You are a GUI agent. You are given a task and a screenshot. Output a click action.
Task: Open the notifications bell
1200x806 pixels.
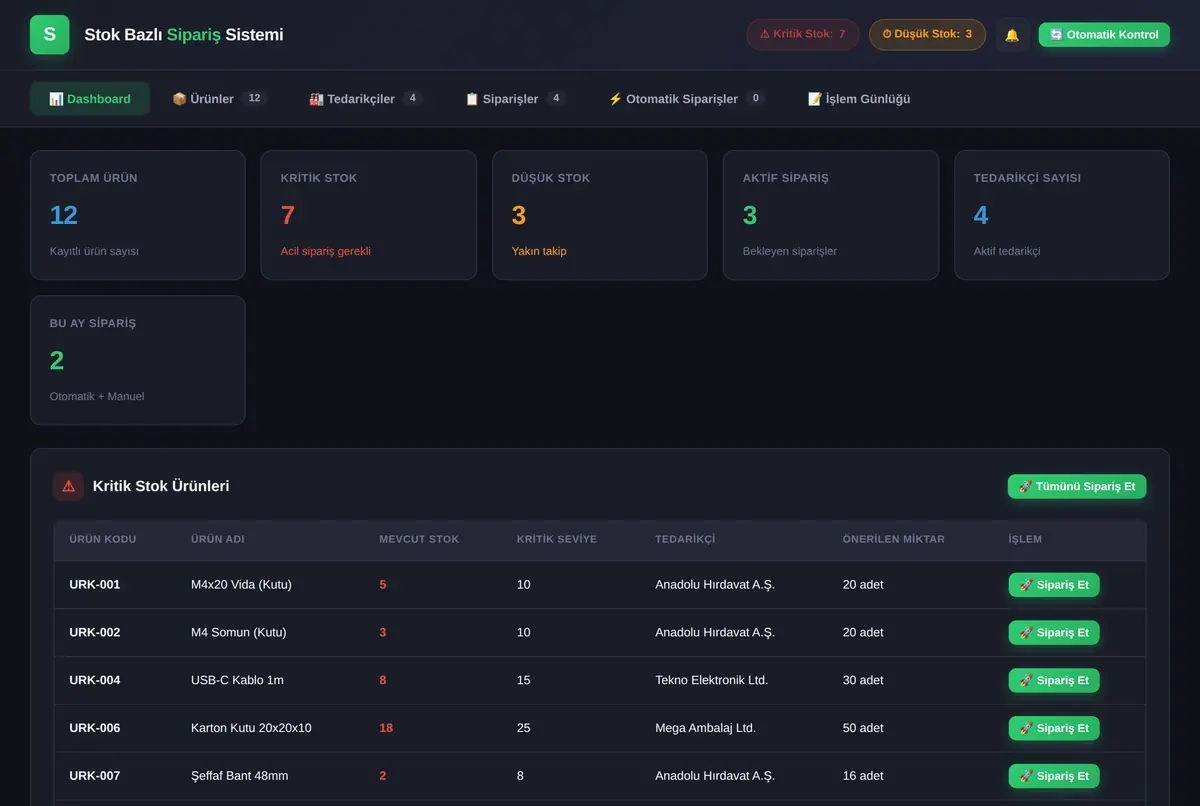click(x=1012, y=35)
